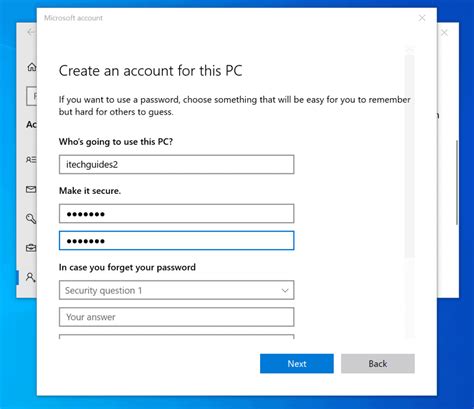Screen dimensions: 474x409
Task: Click the confirm password field
Action: tap(176, 240)
